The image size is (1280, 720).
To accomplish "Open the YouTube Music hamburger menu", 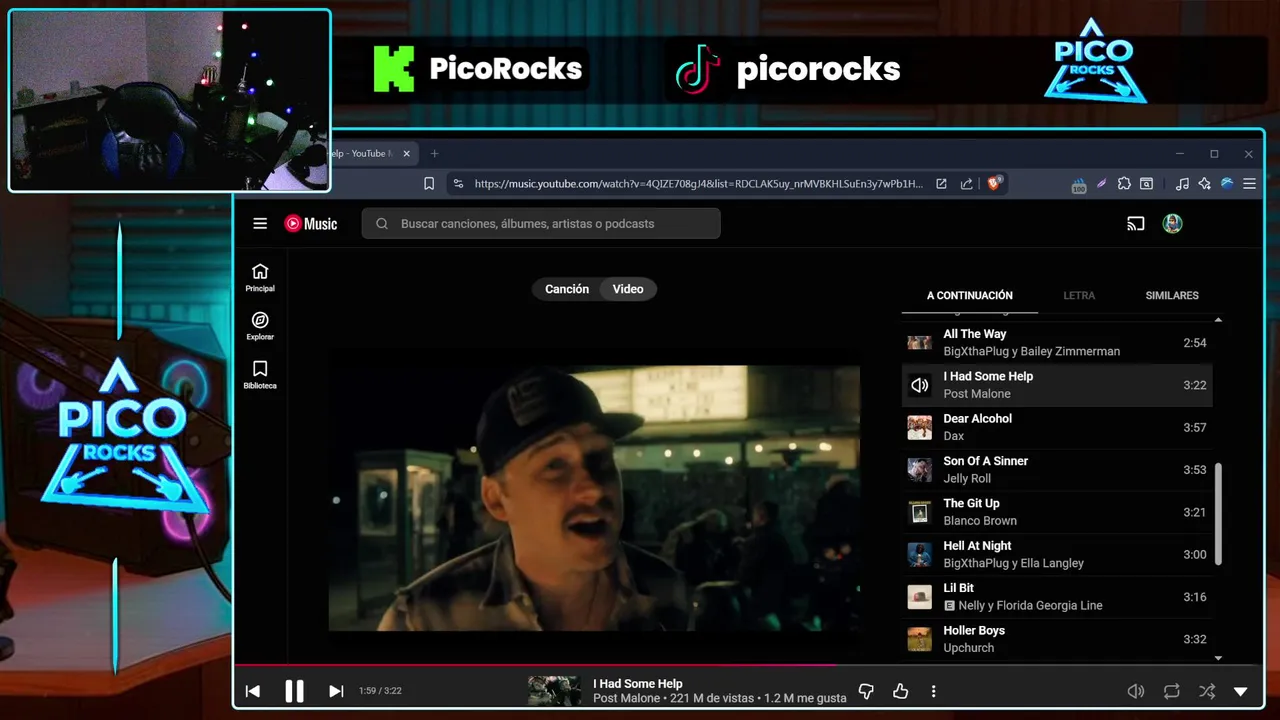I will pos(260,224).
